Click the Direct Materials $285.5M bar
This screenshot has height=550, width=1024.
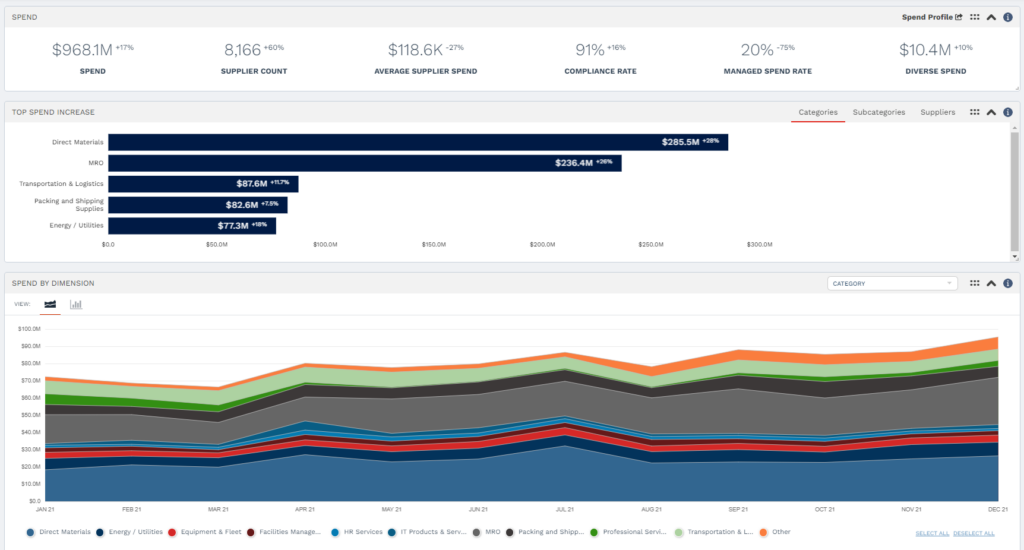(418, 142)
